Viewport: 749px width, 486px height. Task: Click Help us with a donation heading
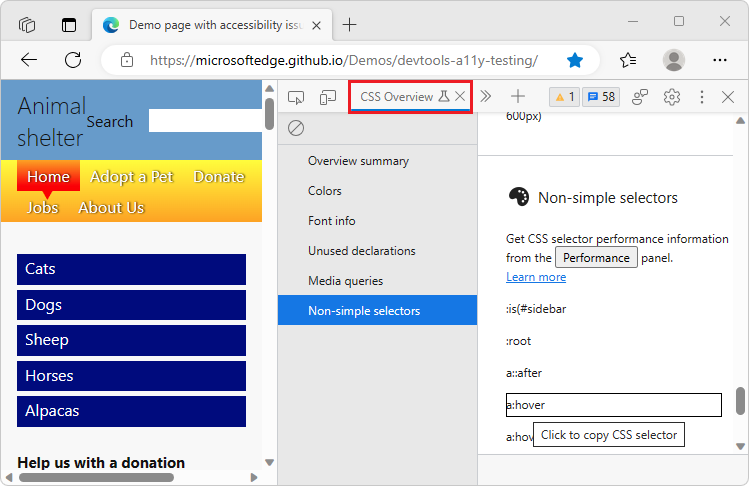101,463
